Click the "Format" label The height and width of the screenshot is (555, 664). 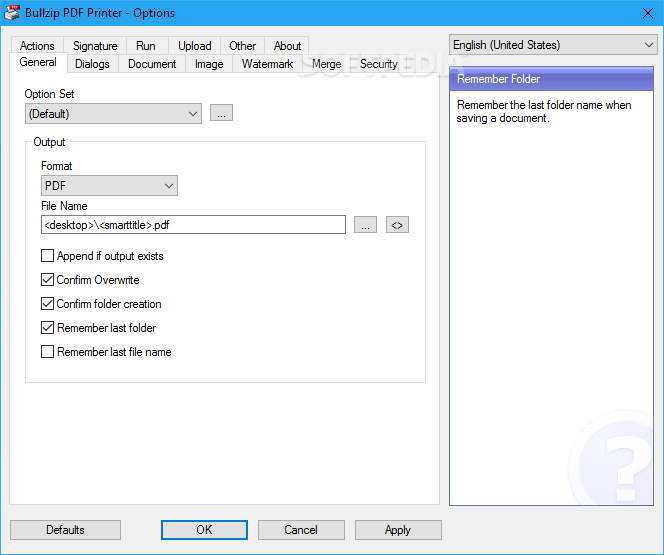[x=56, y=166]
